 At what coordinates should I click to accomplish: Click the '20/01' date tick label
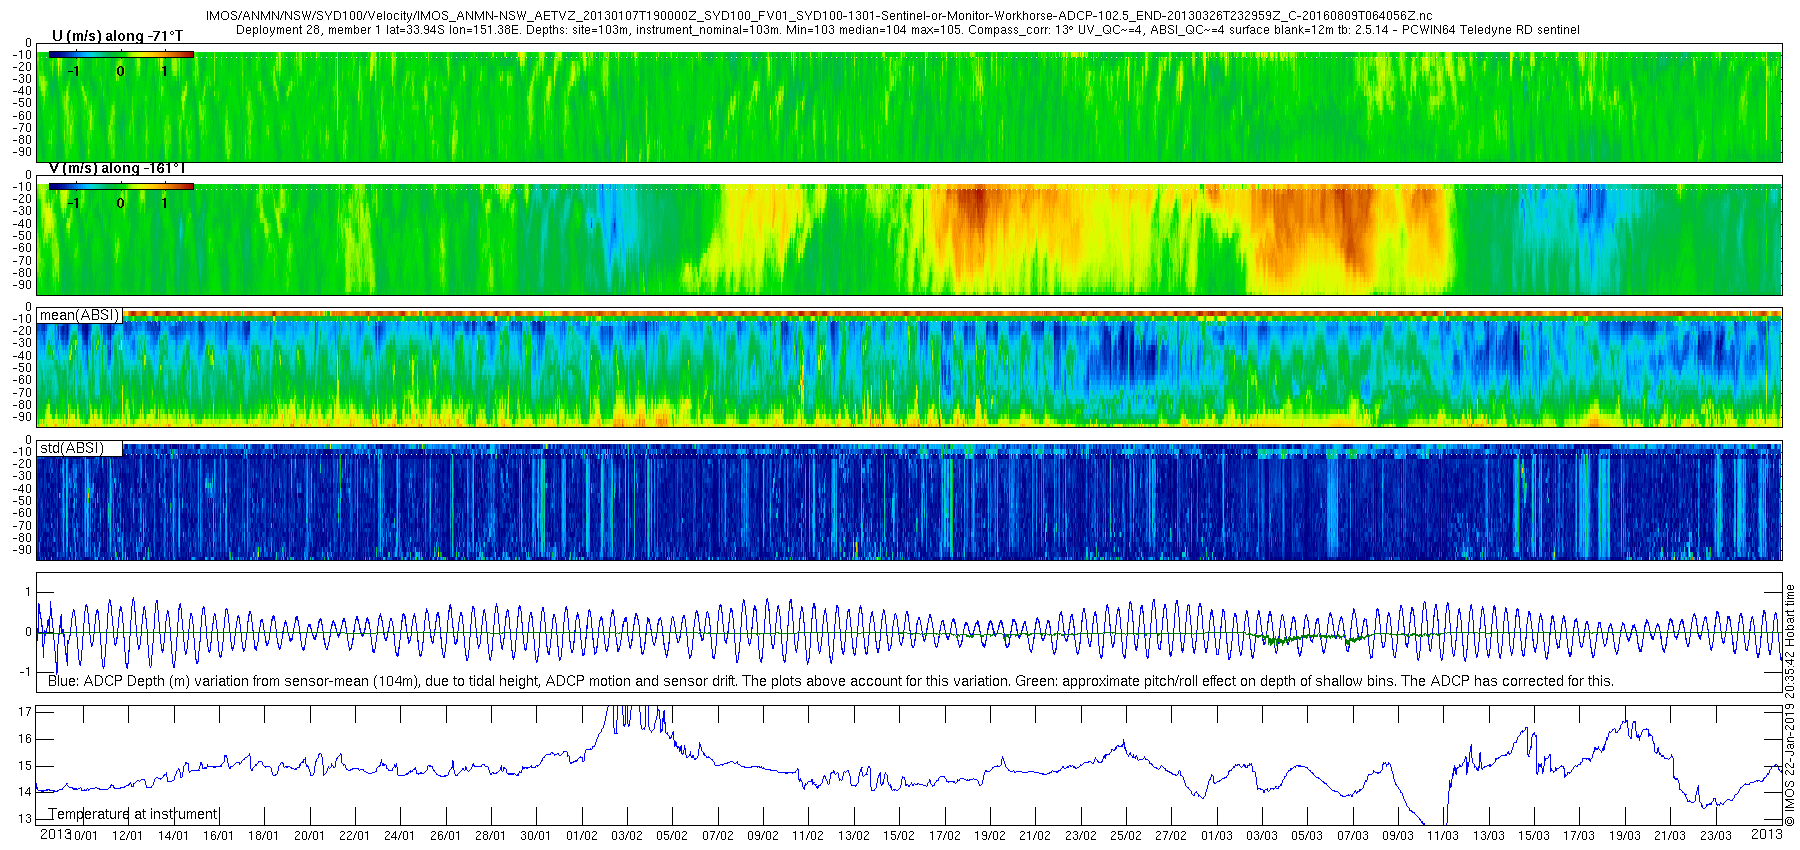pos(309,836)
